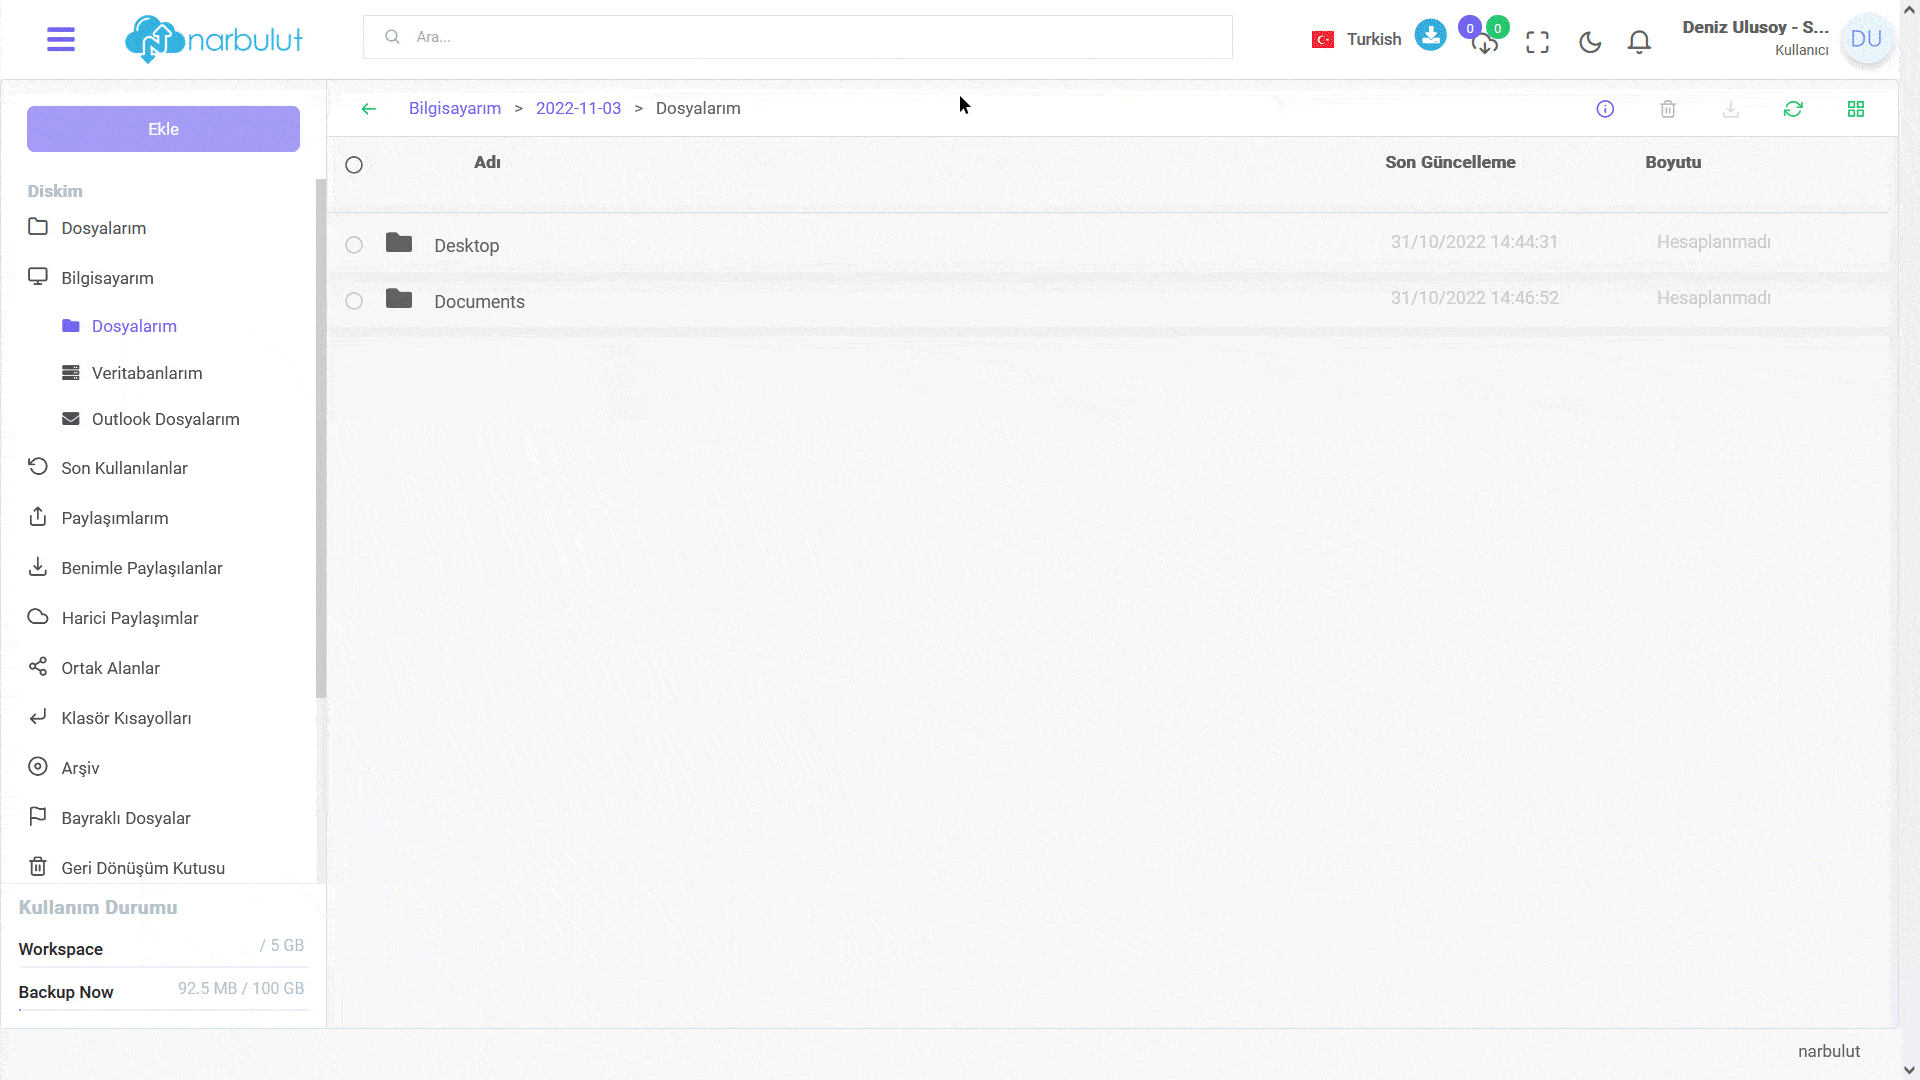This screenshot has height=1080, width=1920.
Task: Sort by Boyutu column
Action: 1673,162
